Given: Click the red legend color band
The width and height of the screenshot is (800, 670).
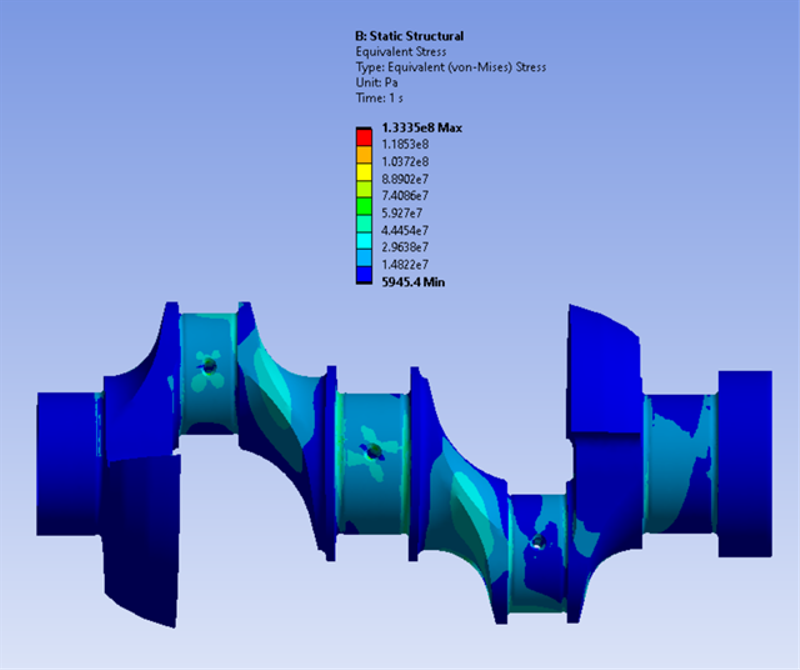Looking at the screenshot, I should click(x=364, y=138).
